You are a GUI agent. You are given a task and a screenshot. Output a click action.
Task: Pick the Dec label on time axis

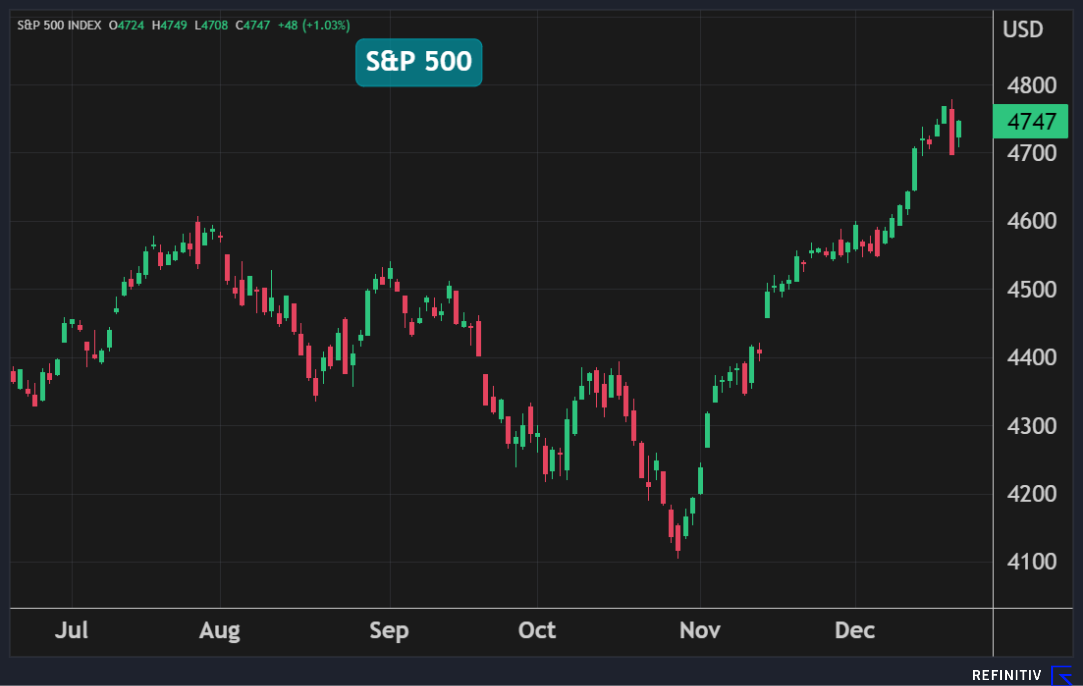855,630
